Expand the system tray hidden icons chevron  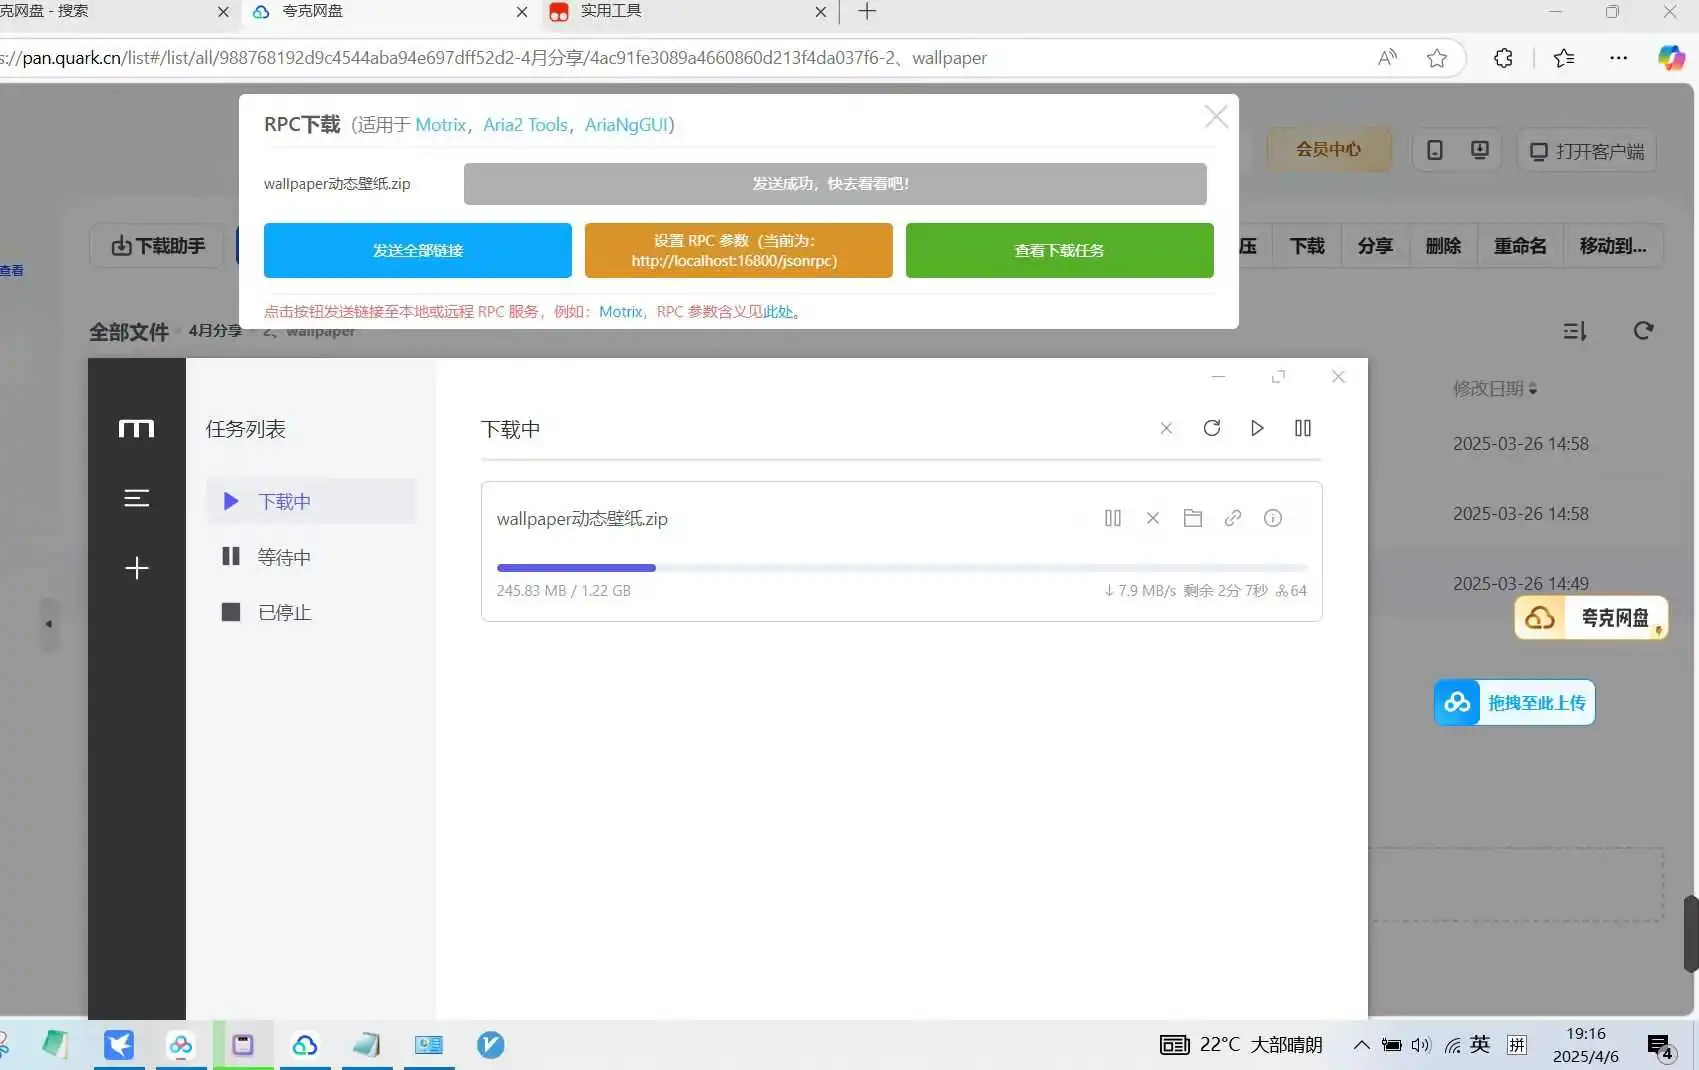click(1361, 1045)
